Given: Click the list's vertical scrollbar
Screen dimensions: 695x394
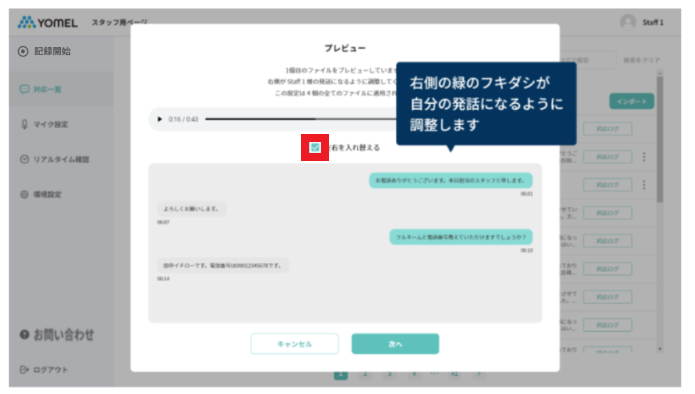Looking at the screenshot, I should click(x=660, y=140).
